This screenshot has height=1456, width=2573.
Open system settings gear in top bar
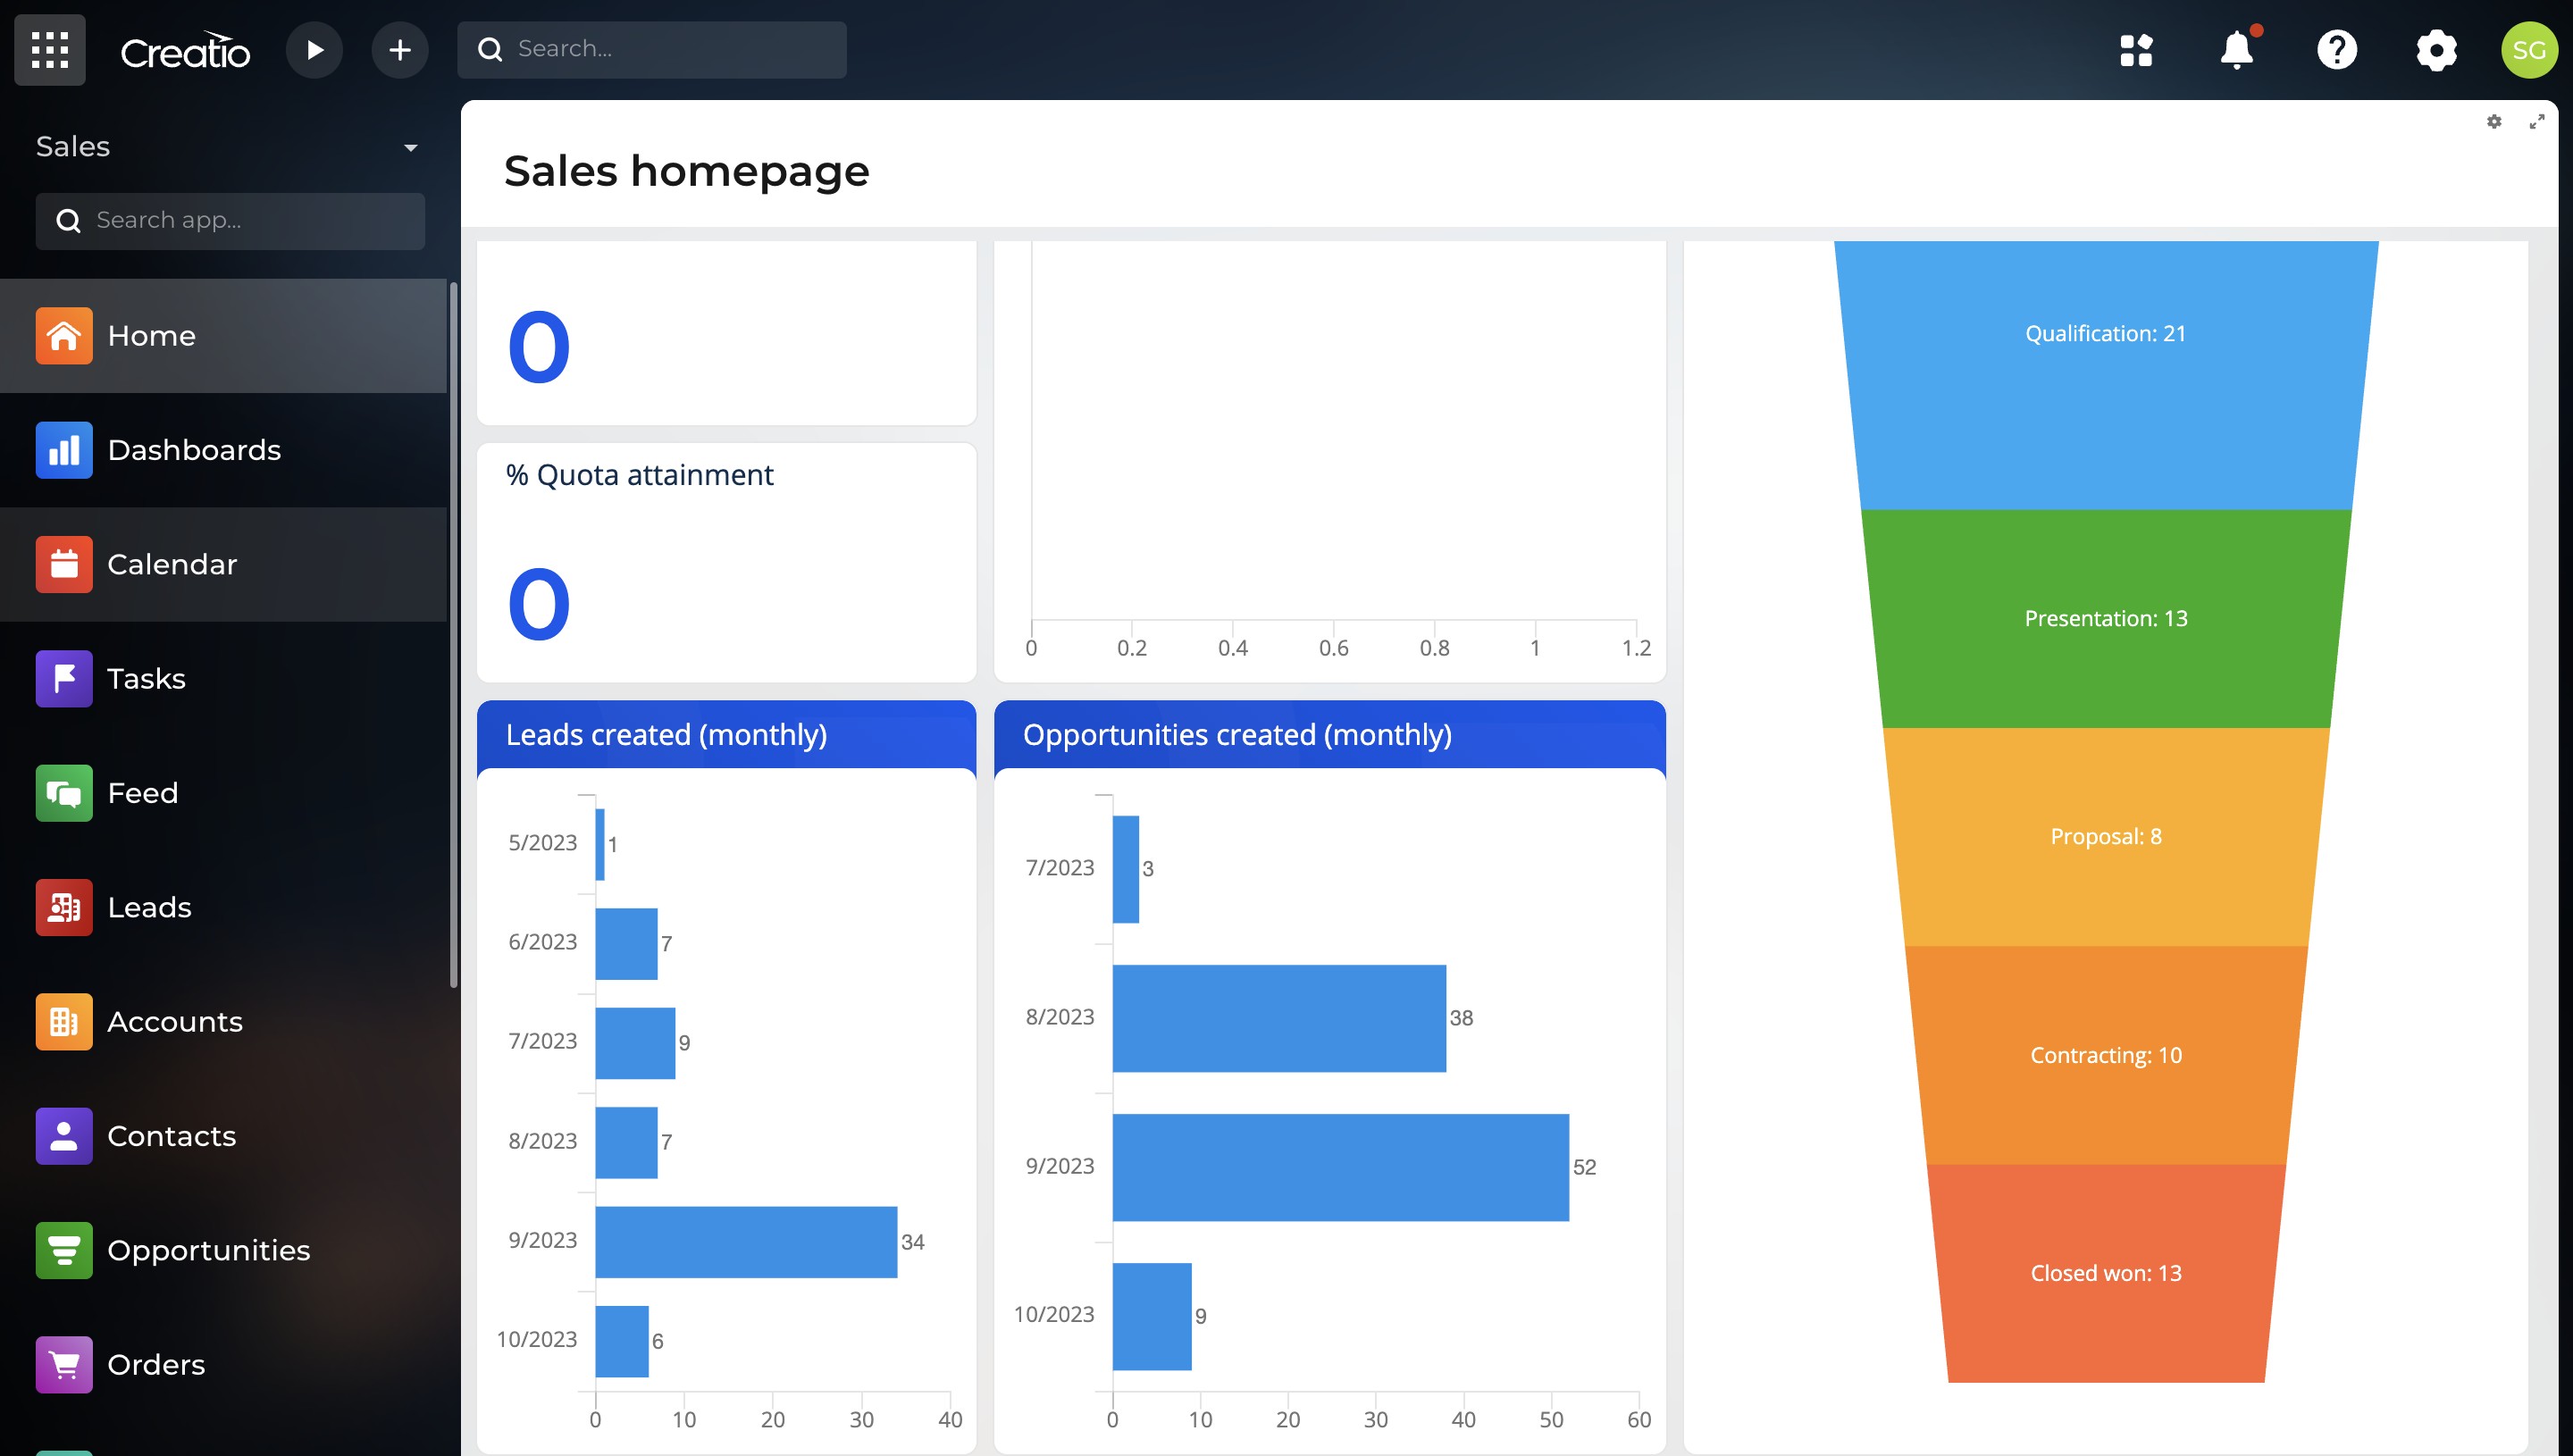tap(2436, 50)
